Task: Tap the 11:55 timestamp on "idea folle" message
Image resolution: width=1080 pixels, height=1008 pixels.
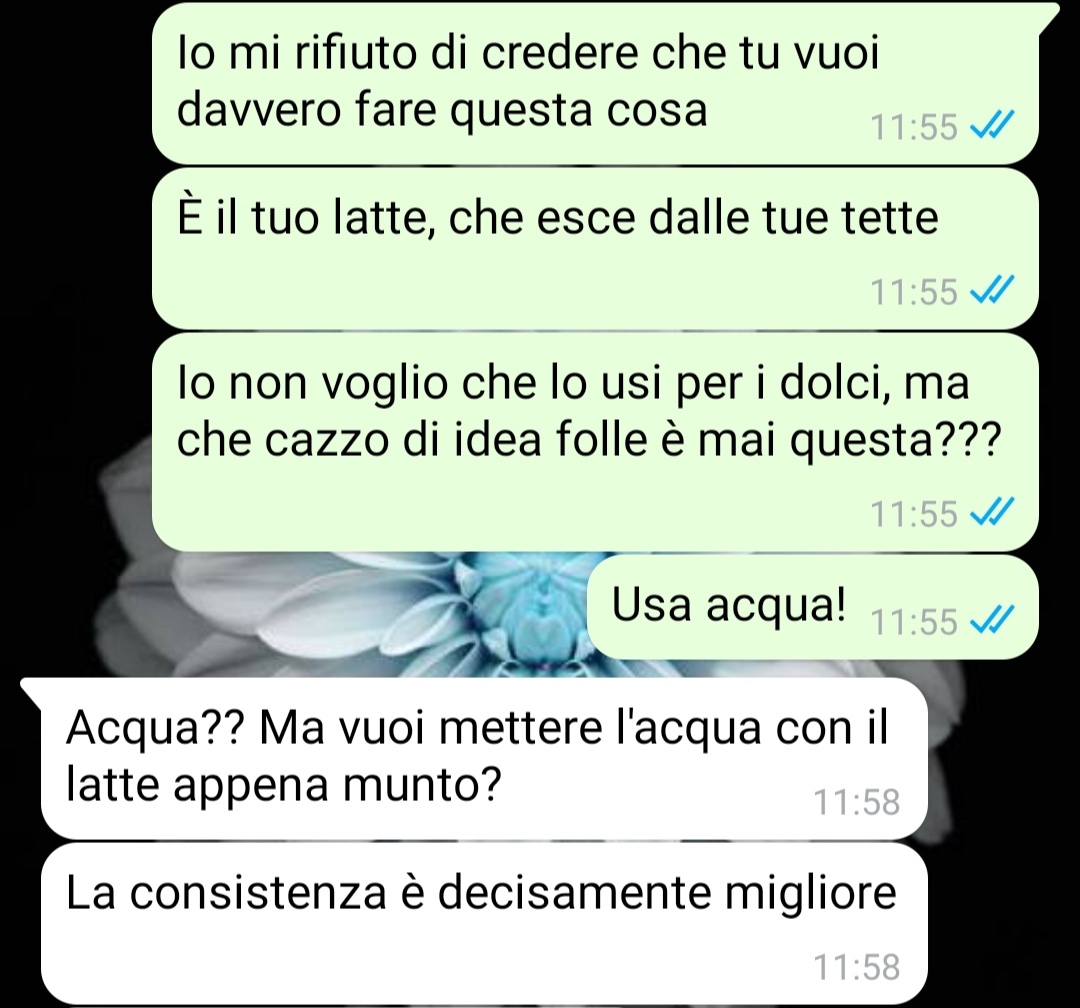Action: [914, 513]
